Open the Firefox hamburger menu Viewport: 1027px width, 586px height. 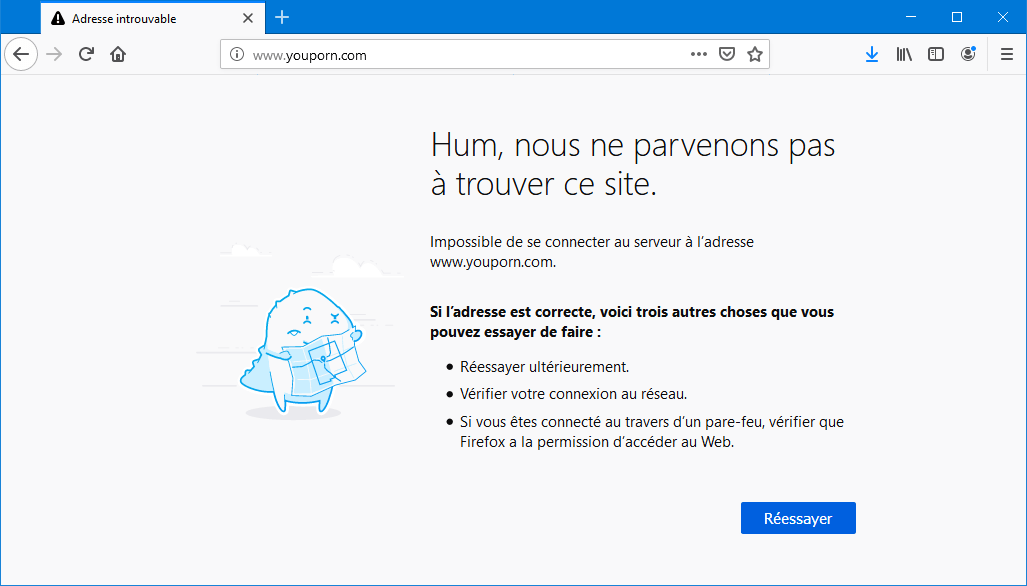tap(1007, 54)
